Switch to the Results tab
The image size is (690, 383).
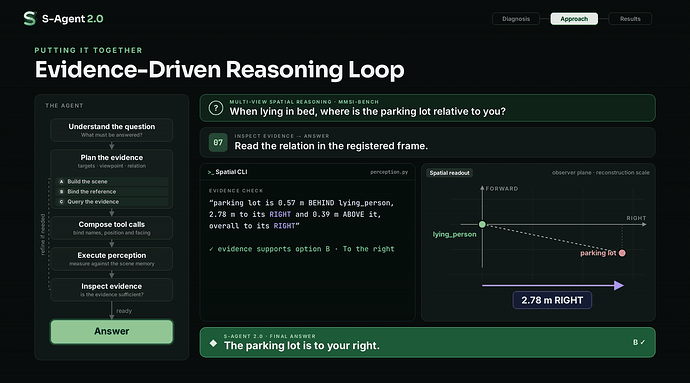pos(630,19)
